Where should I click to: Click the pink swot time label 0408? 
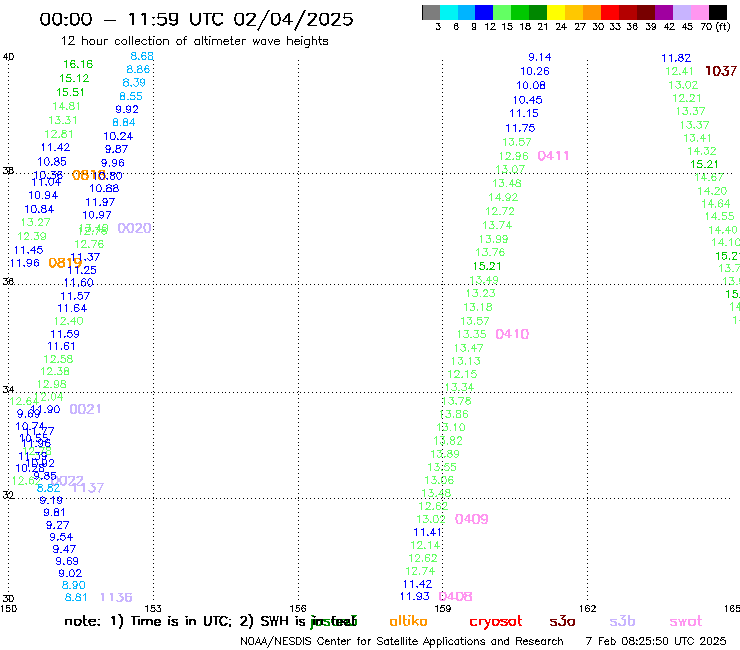coord(455,597)
